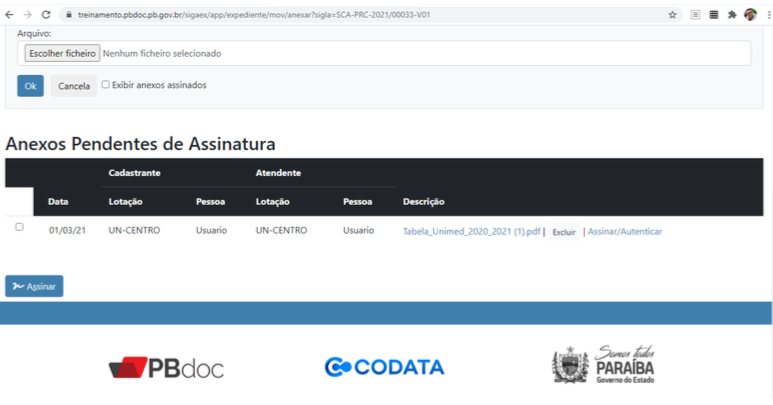773x405 pixels.
Task: Open the browser three-dot menu
Action: click(x=766, y=15)
